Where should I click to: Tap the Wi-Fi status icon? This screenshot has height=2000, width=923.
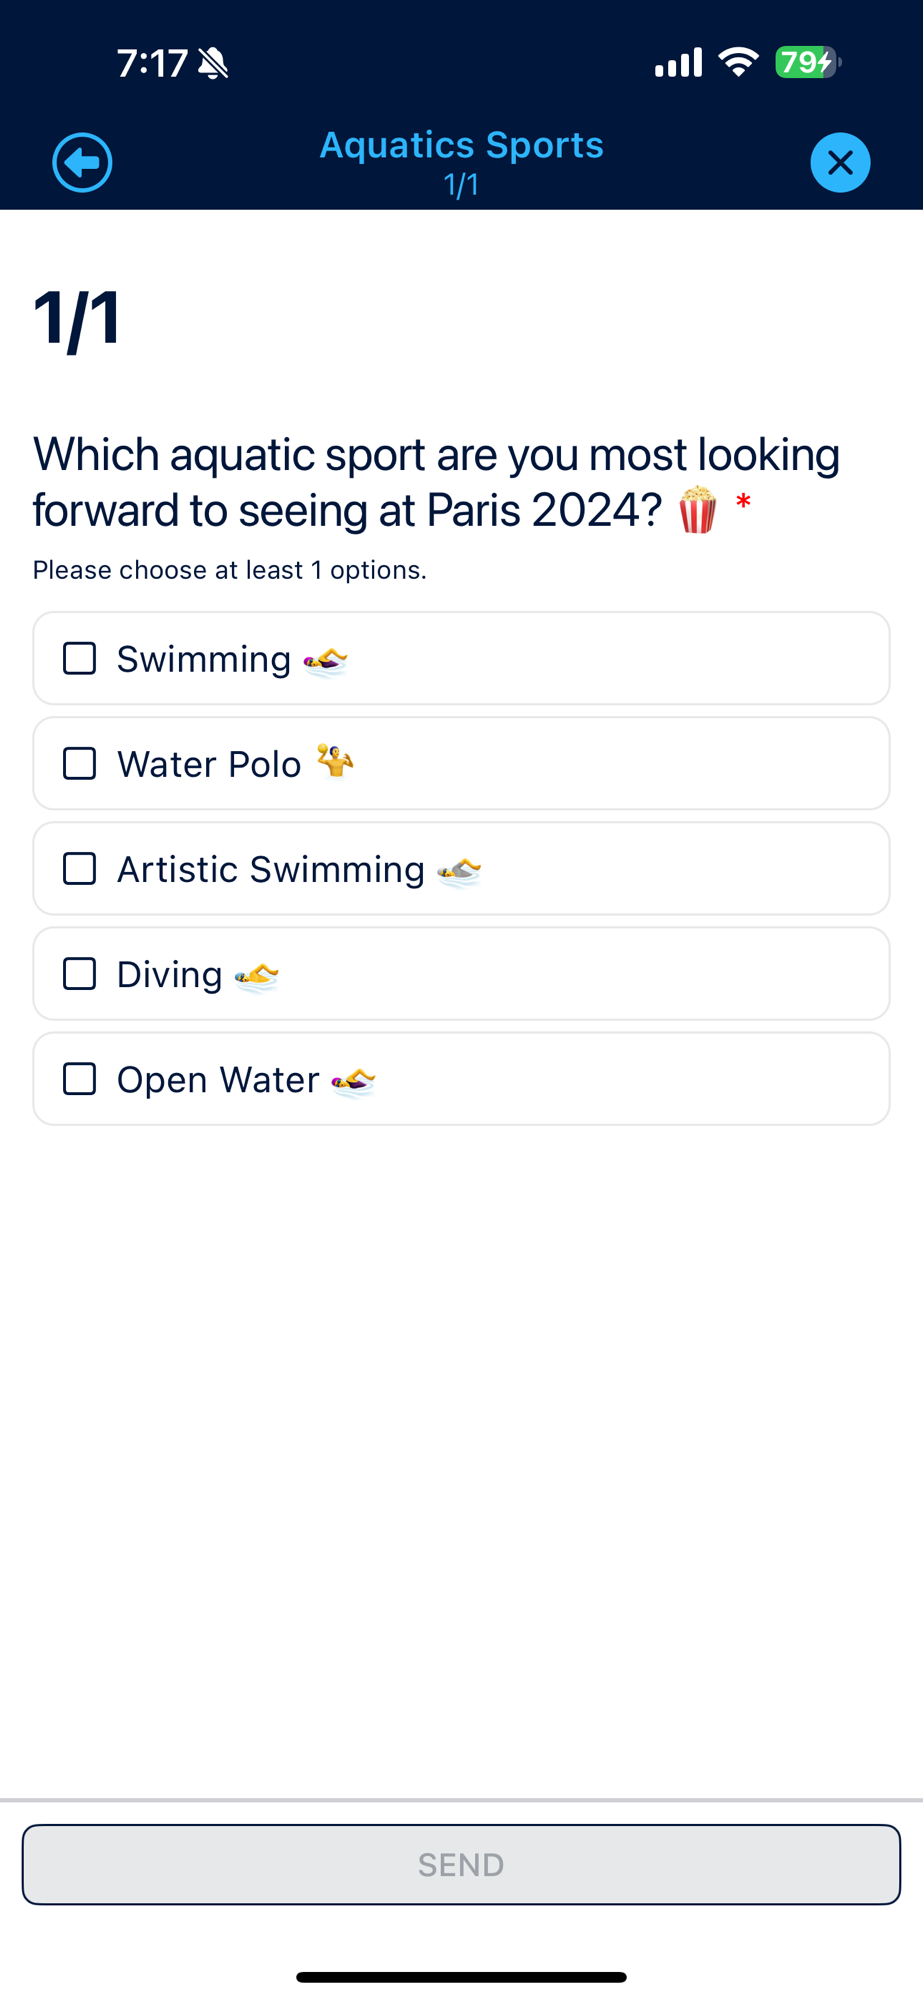pyautogui.click(x=739, y=63)
